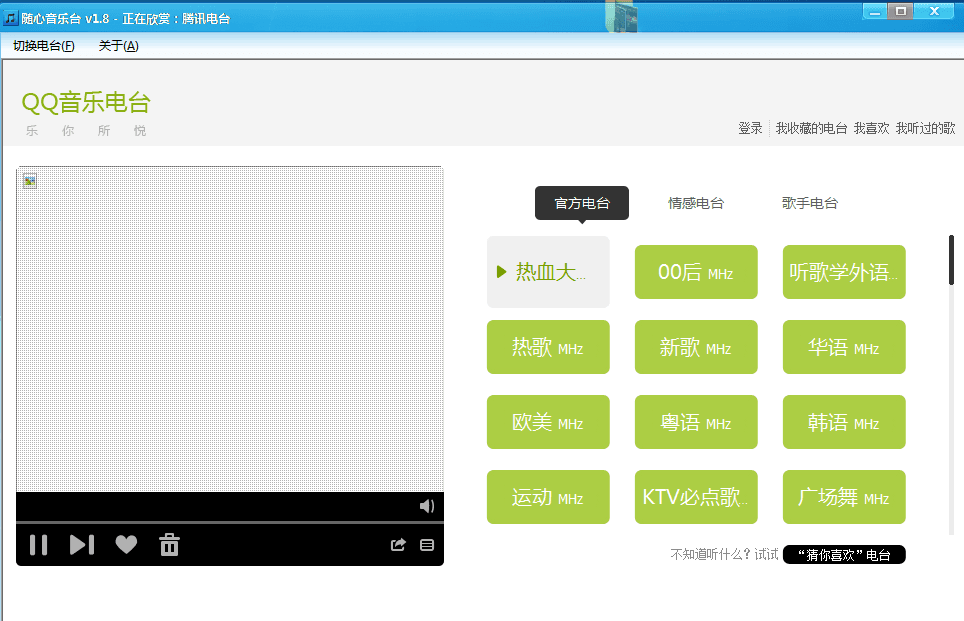Minimize the 随心音乐台 window
This screenshot has height=621, width=964.
pyautogui.click(x=875, y=12)
